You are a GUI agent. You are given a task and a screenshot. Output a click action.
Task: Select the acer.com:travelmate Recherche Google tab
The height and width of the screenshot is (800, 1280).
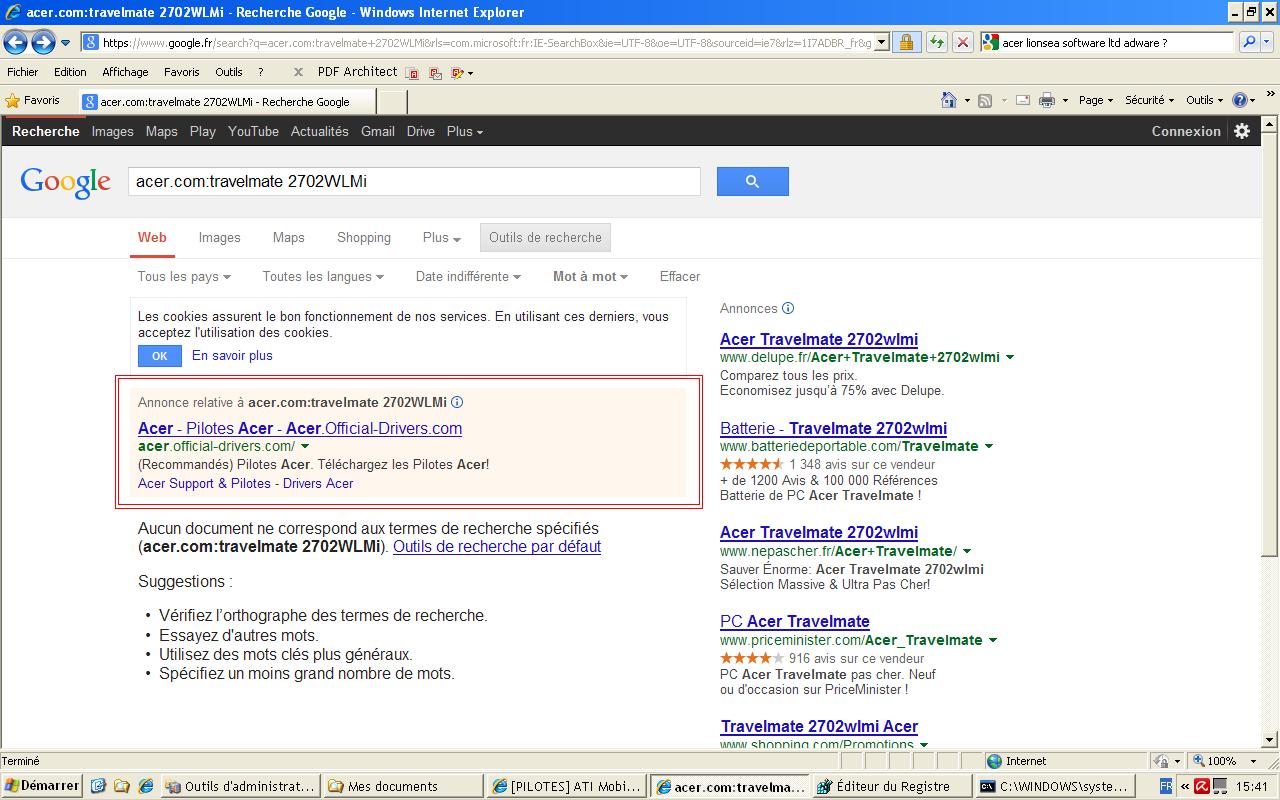(x=227, y=101)
